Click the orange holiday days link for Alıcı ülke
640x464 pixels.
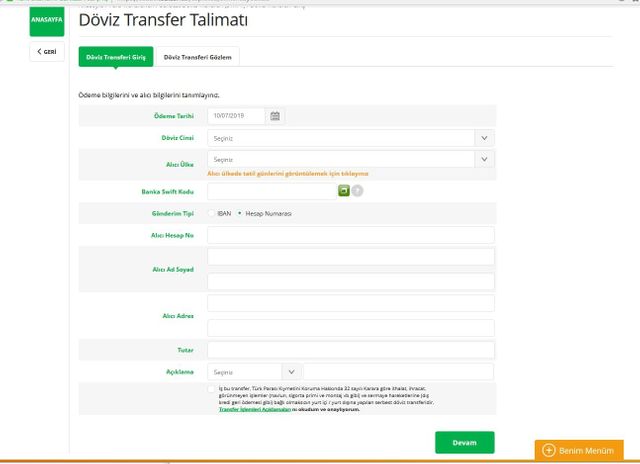[288, 173]
